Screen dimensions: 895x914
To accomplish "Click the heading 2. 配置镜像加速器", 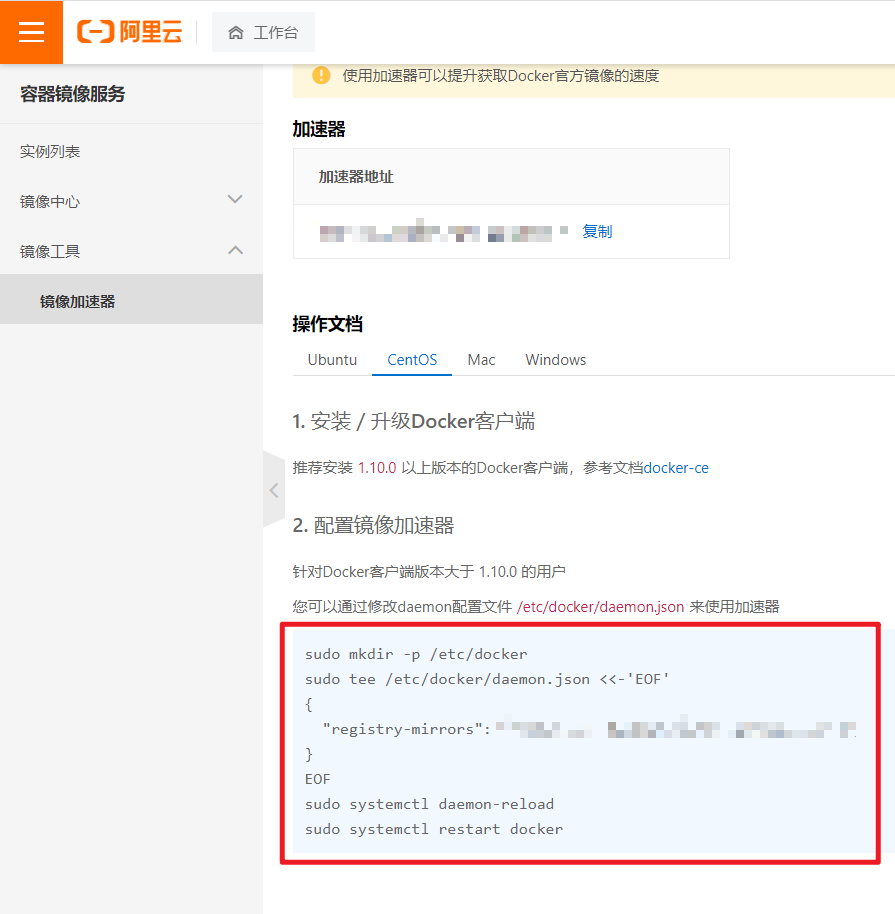I will pyautogui.click(x=373, y=525).
